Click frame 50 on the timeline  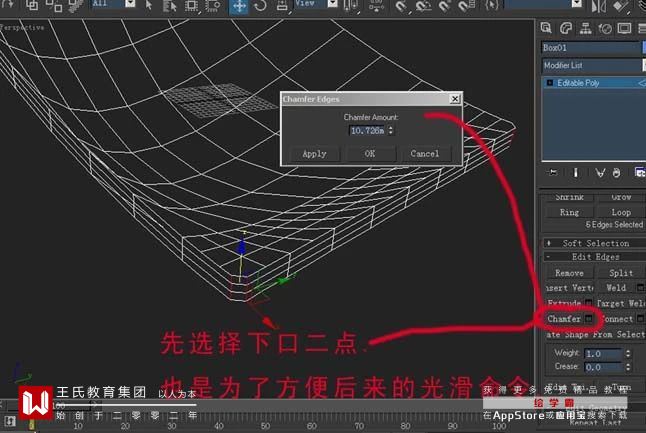[265, 426]
